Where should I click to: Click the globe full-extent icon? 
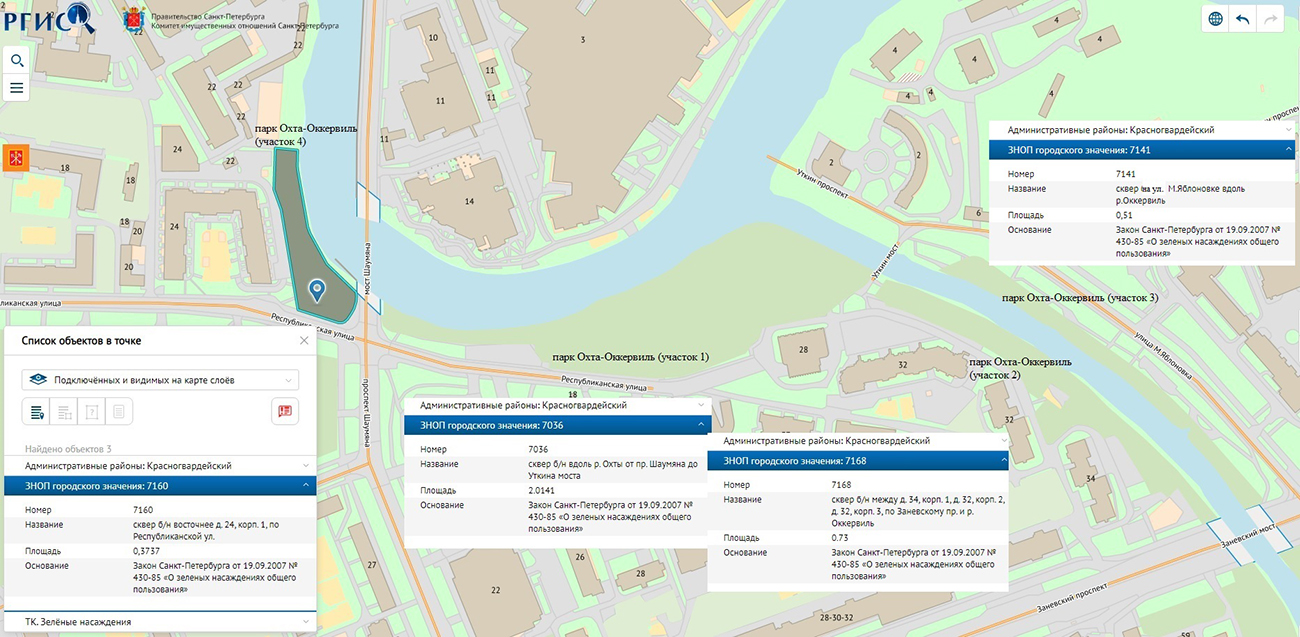pyautogui.click(x=1216, y=19)
